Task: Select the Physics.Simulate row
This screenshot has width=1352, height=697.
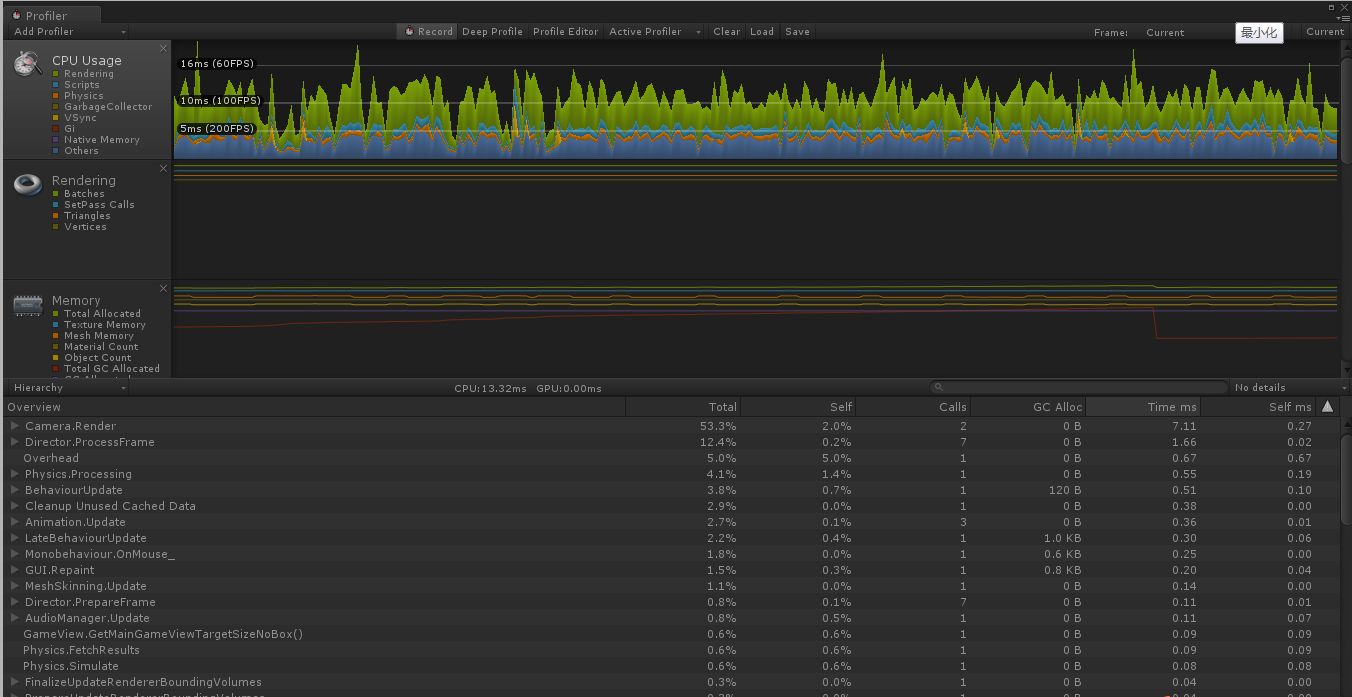Action: (x=670, y=666)
